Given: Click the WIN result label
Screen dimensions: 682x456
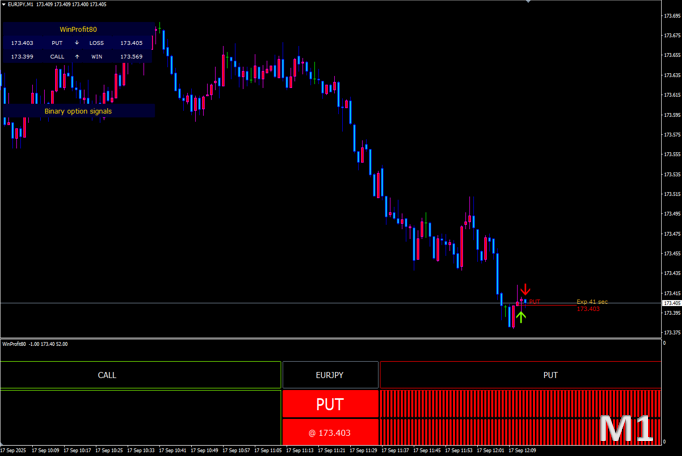Looking at the screenshot, I should [97, 57].
